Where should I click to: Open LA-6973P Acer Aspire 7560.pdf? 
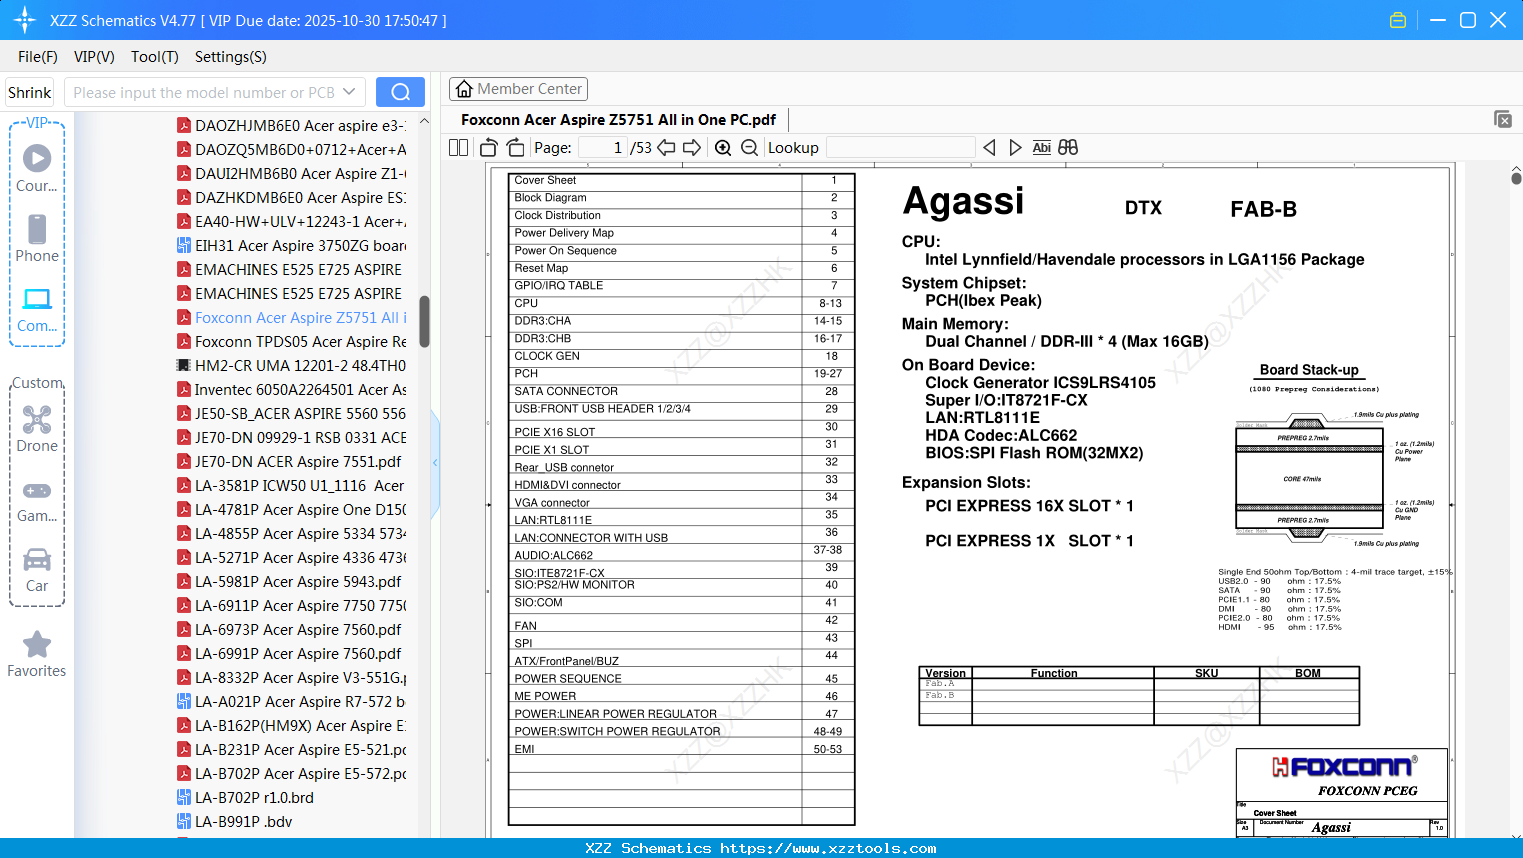[291, 630]
